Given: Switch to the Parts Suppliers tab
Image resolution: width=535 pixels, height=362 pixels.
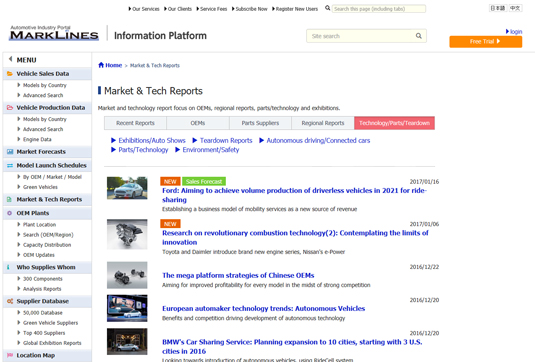Looking at the screenshot, I should click(260, 123).
